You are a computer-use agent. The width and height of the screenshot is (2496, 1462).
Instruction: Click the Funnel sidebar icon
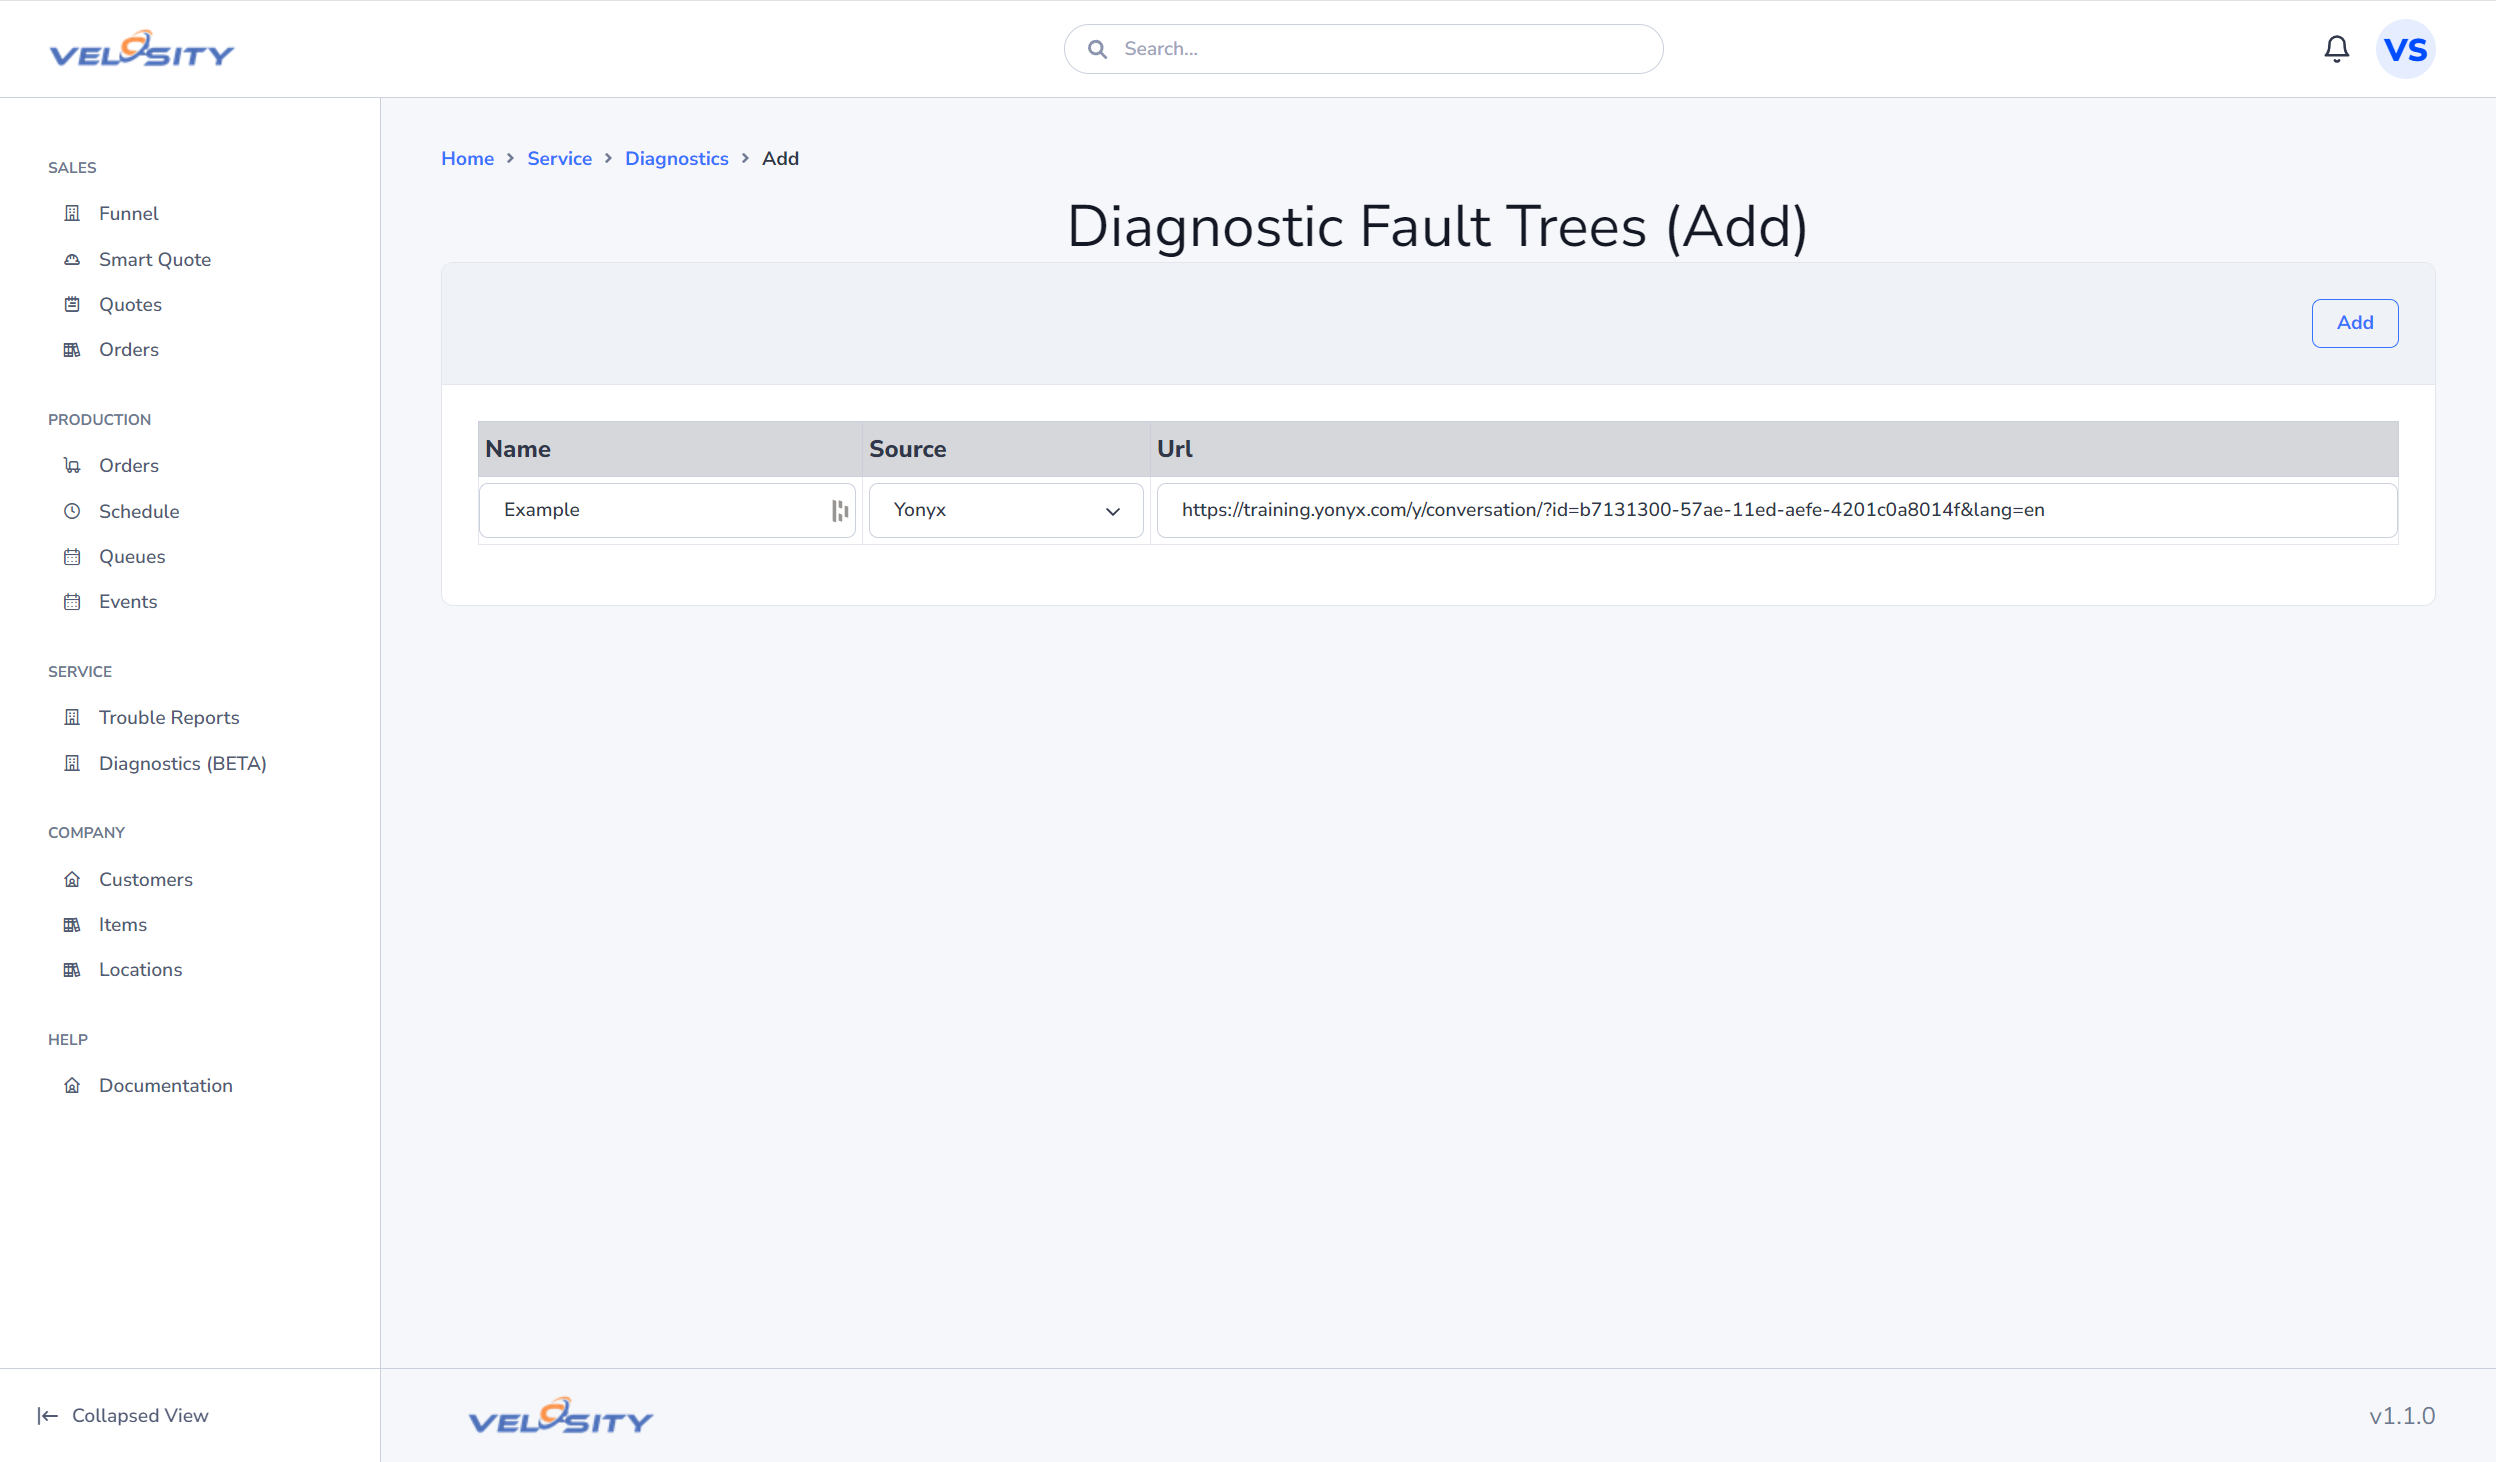click(x=72, y=213)
